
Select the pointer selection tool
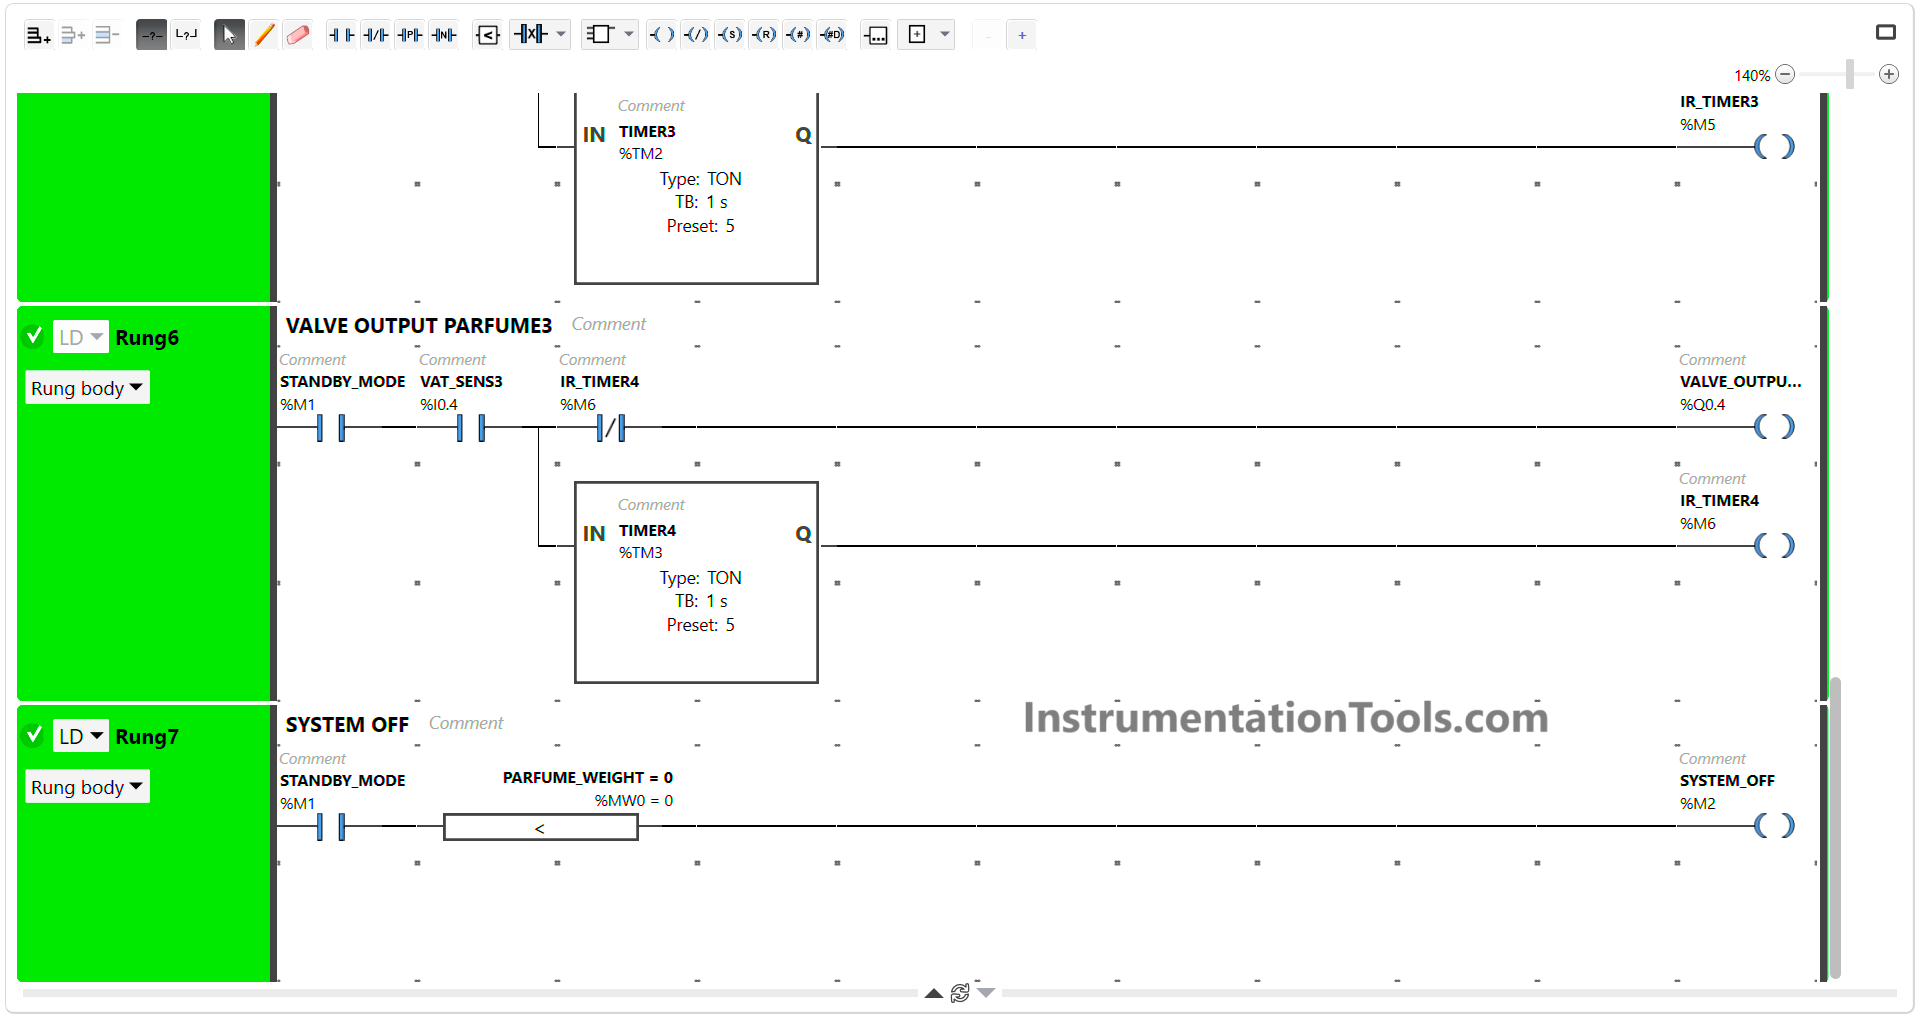(229, 35)
